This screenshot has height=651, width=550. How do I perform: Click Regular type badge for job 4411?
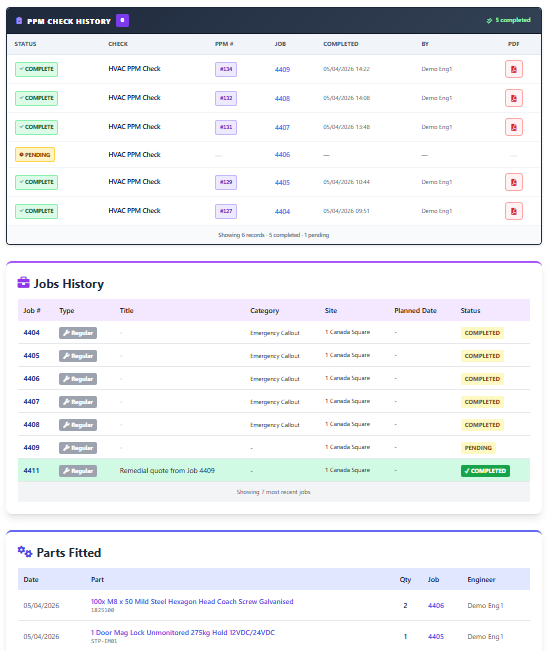point(78,471)
